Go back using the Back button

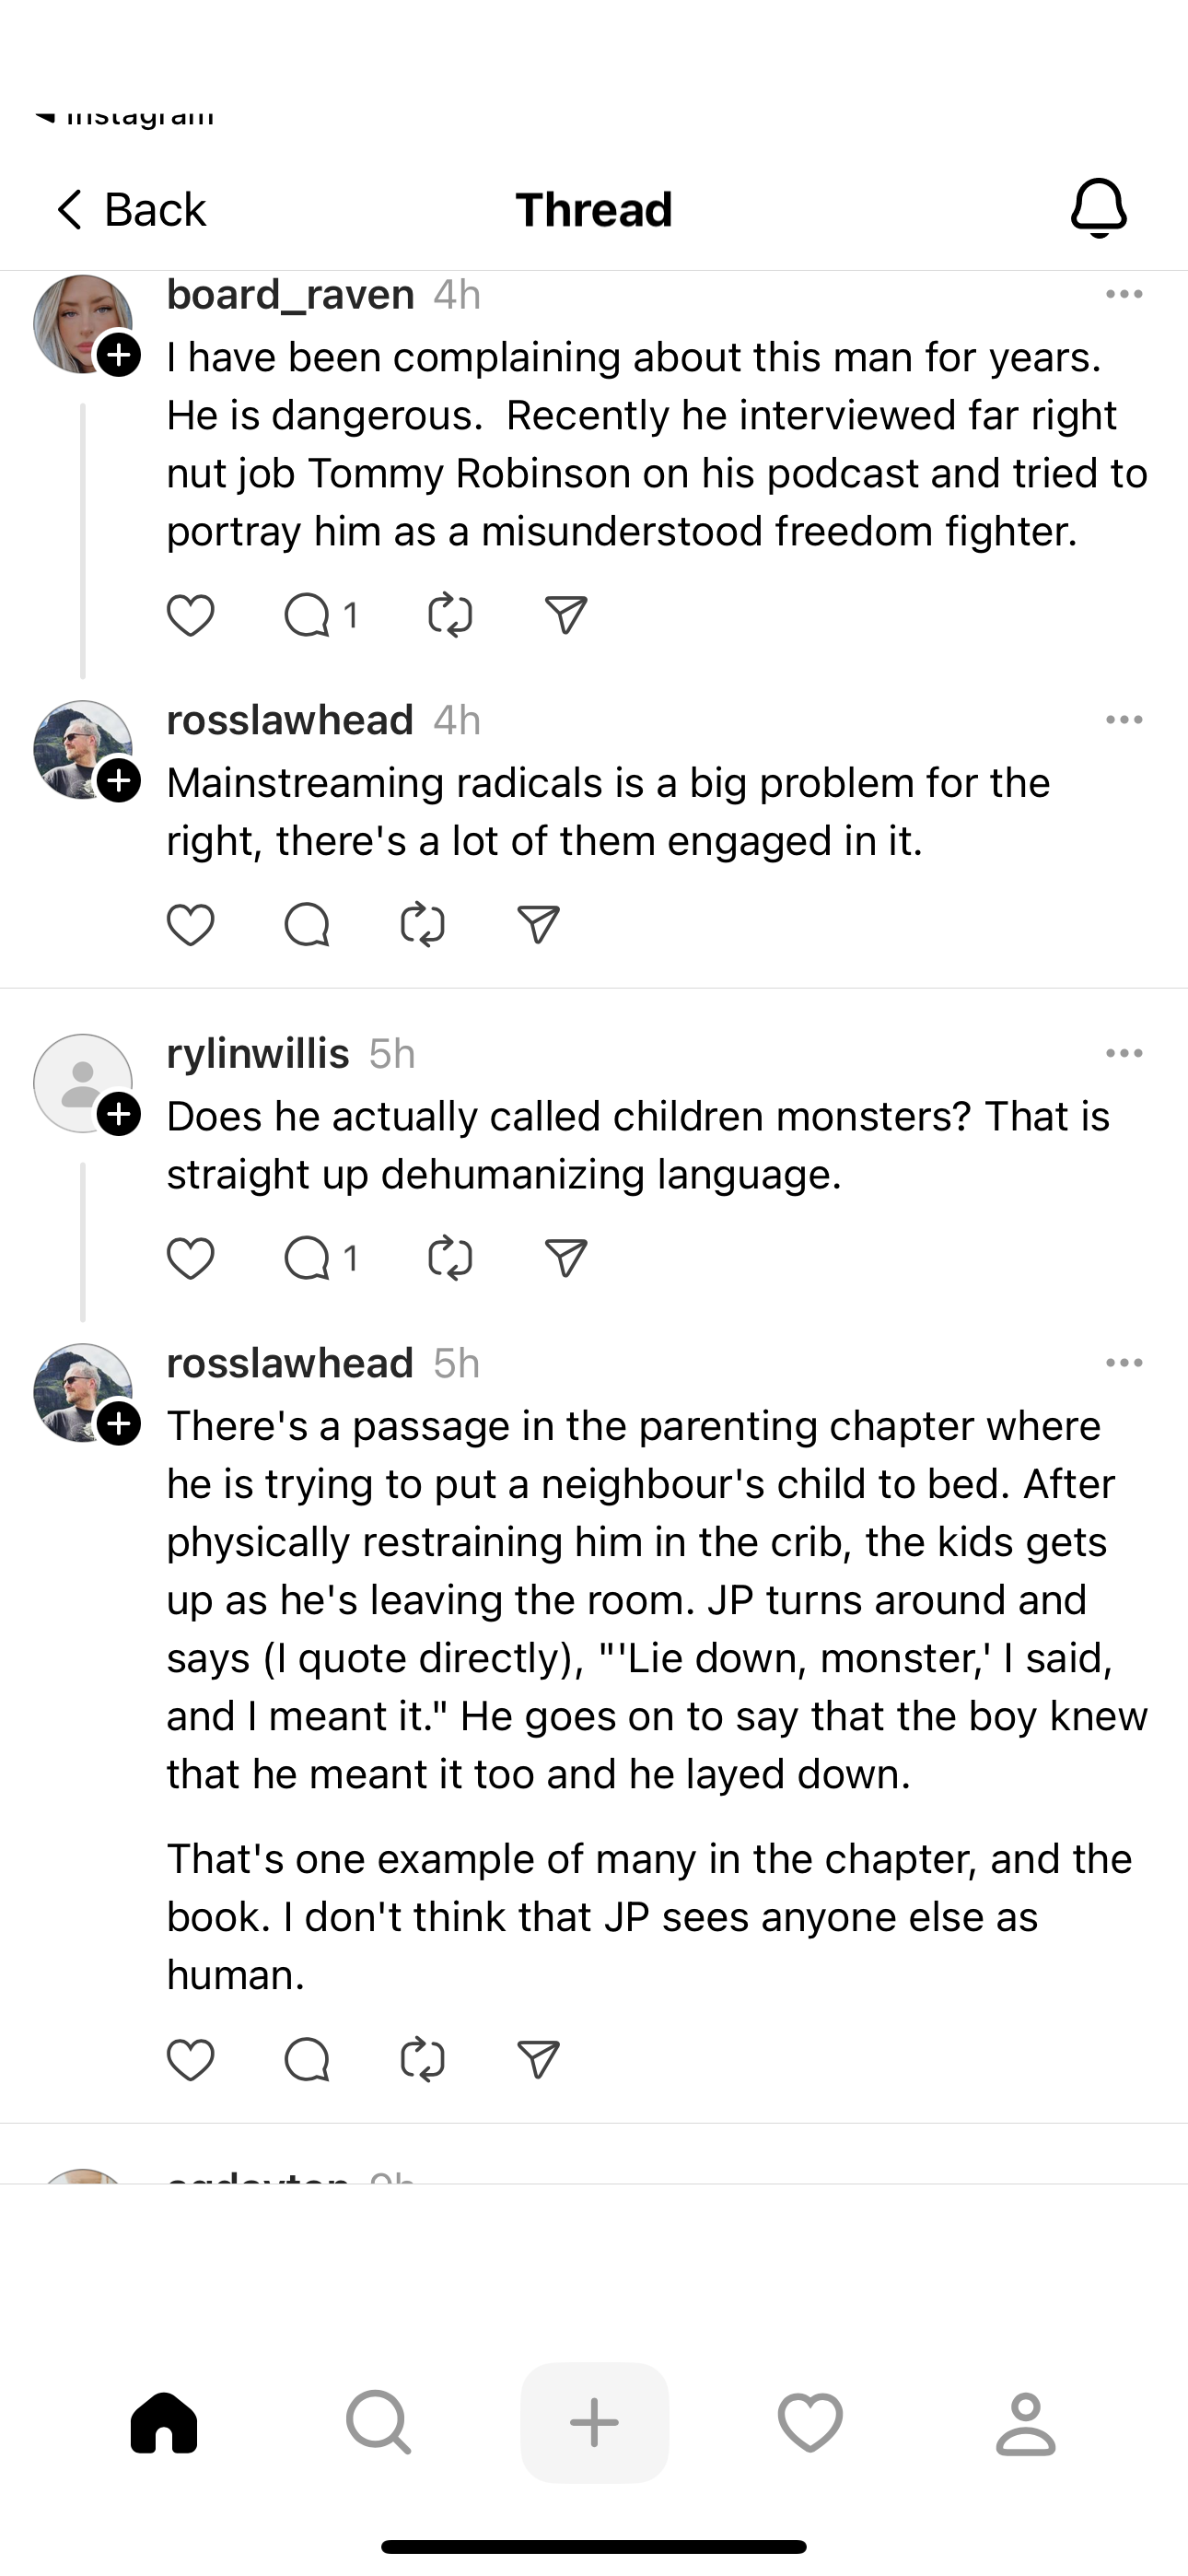pos(130,210)
